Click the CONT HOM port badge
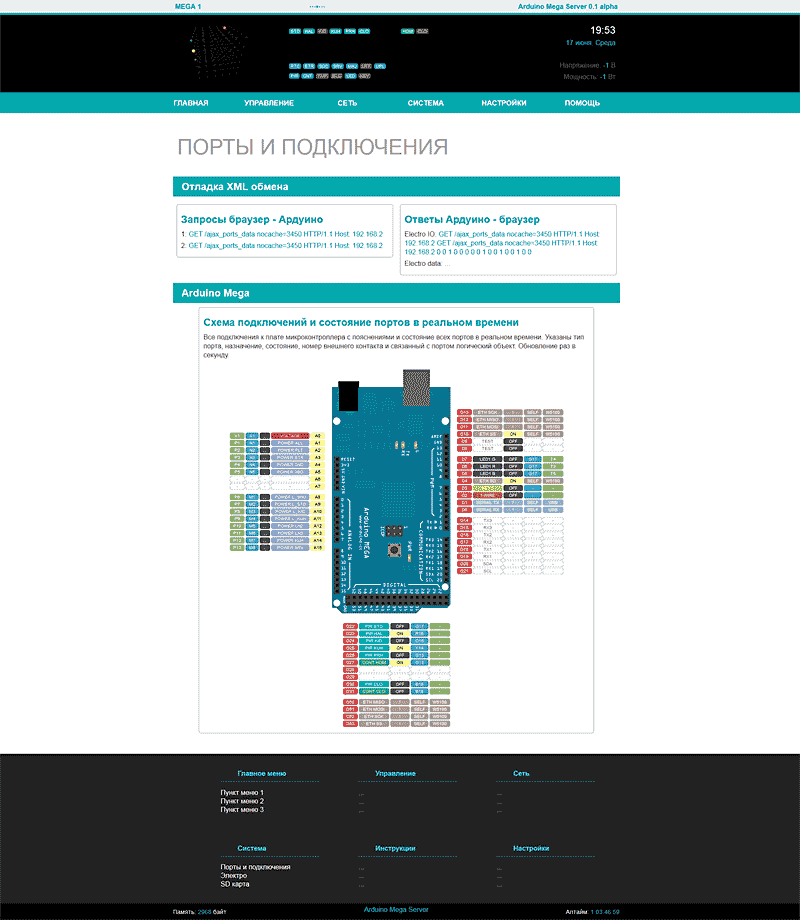 tap(374, 662)
